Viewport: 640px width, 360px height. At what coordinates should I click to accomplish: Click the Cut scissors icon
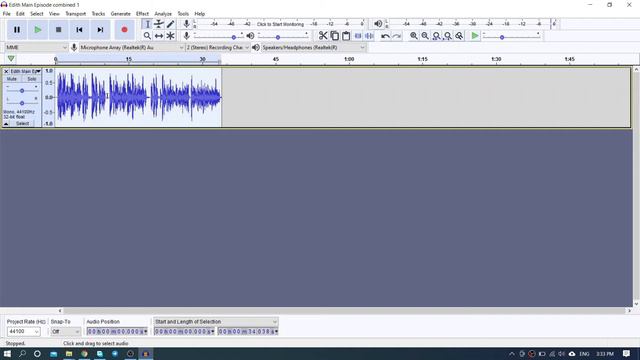pos(323,36)
